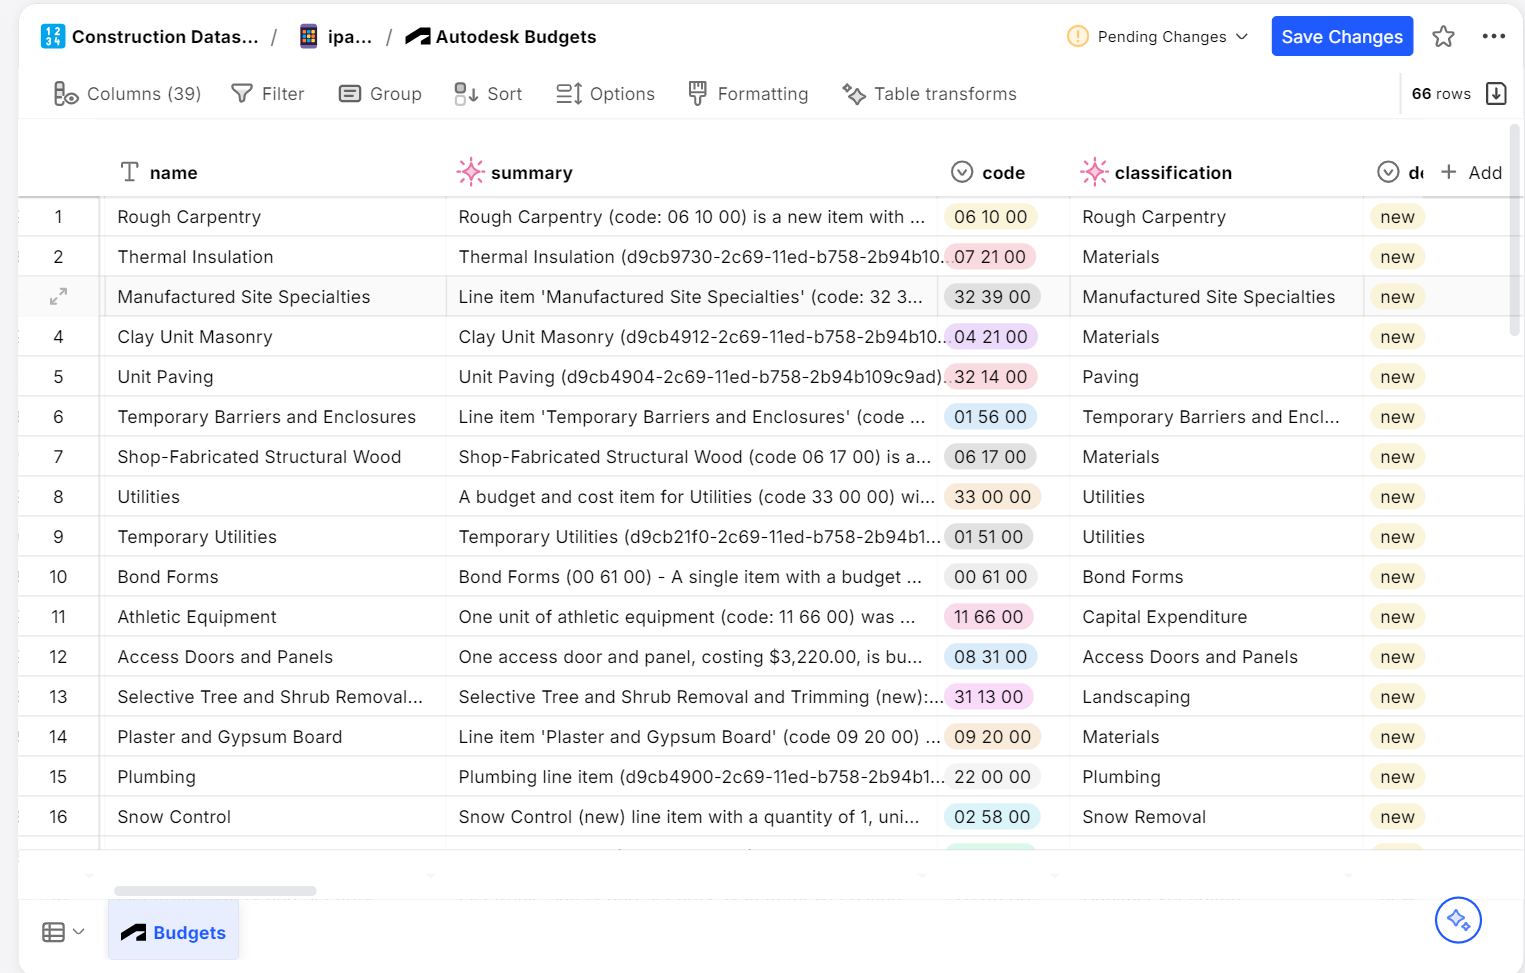Star this table as a favorite
Screen dimensions: 1525x973
[1443, 37]
